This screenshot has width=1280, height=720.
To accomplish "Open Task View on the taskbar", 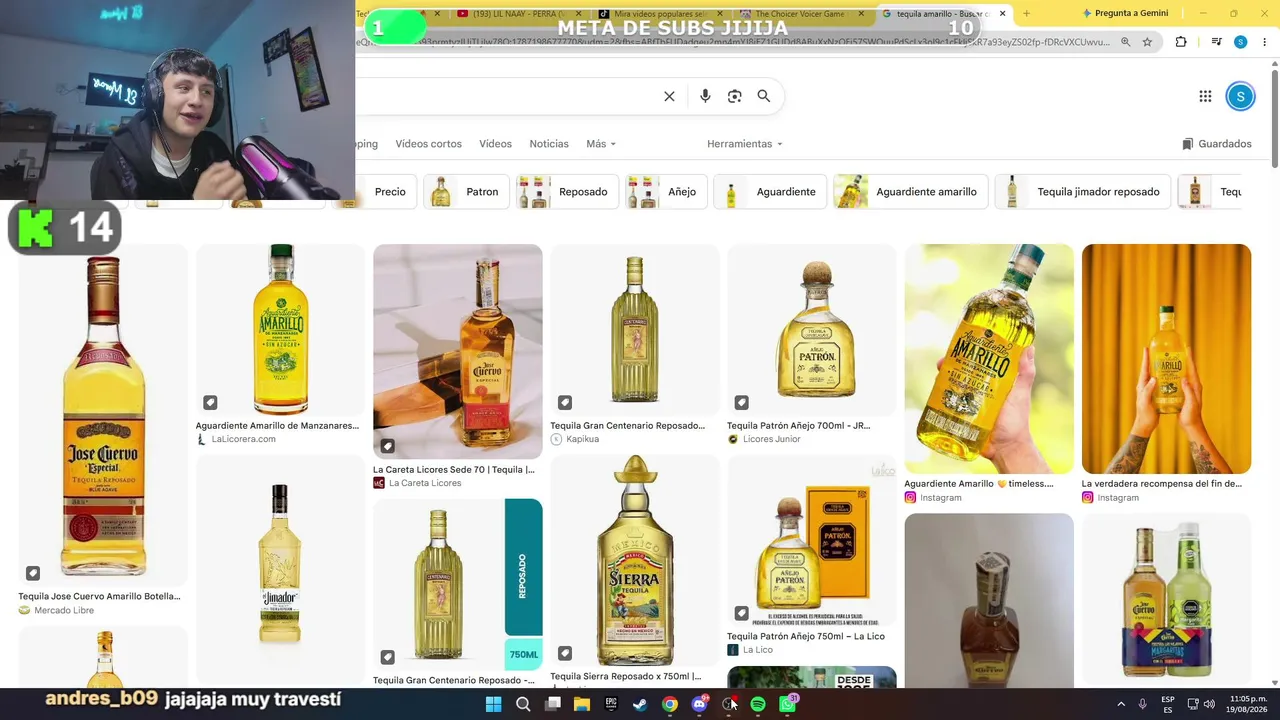I will tap(552, 704).
